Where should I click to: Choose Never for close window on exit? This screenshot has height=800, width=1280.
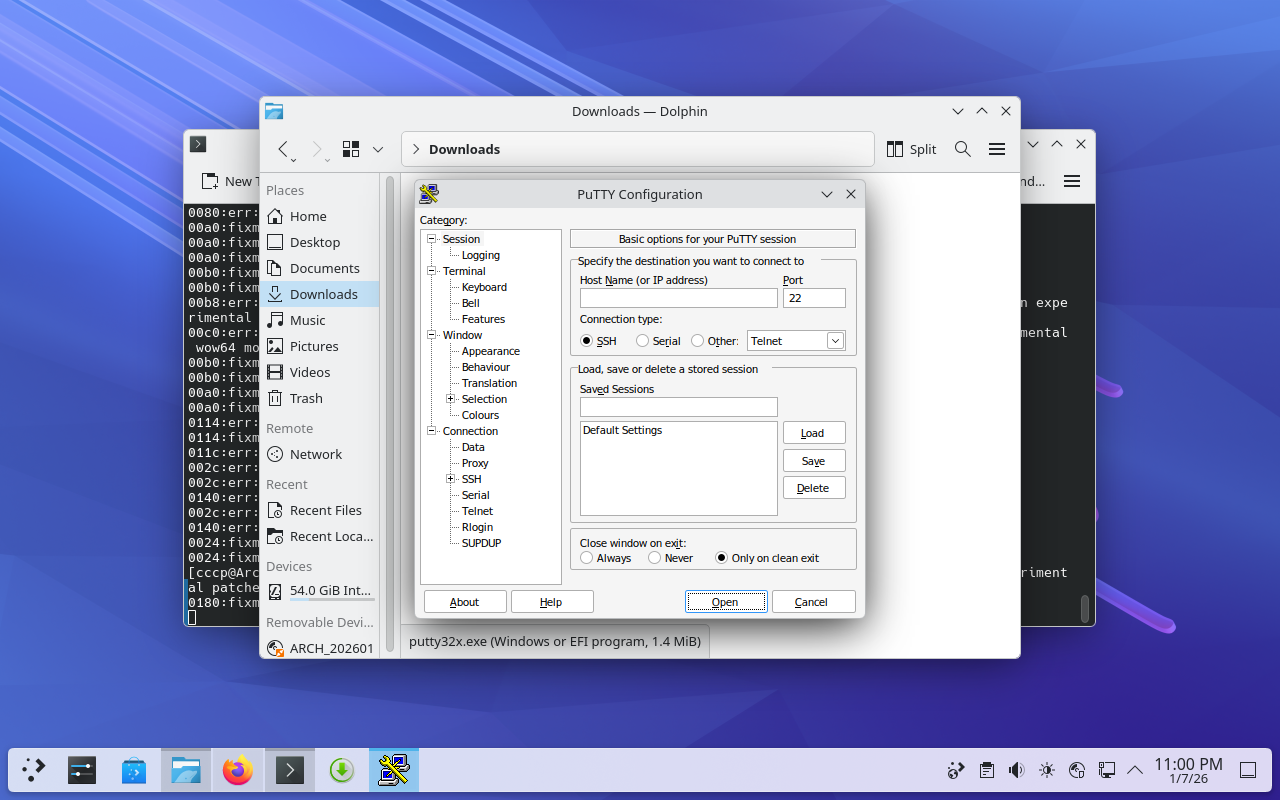(x=655, y=558)
